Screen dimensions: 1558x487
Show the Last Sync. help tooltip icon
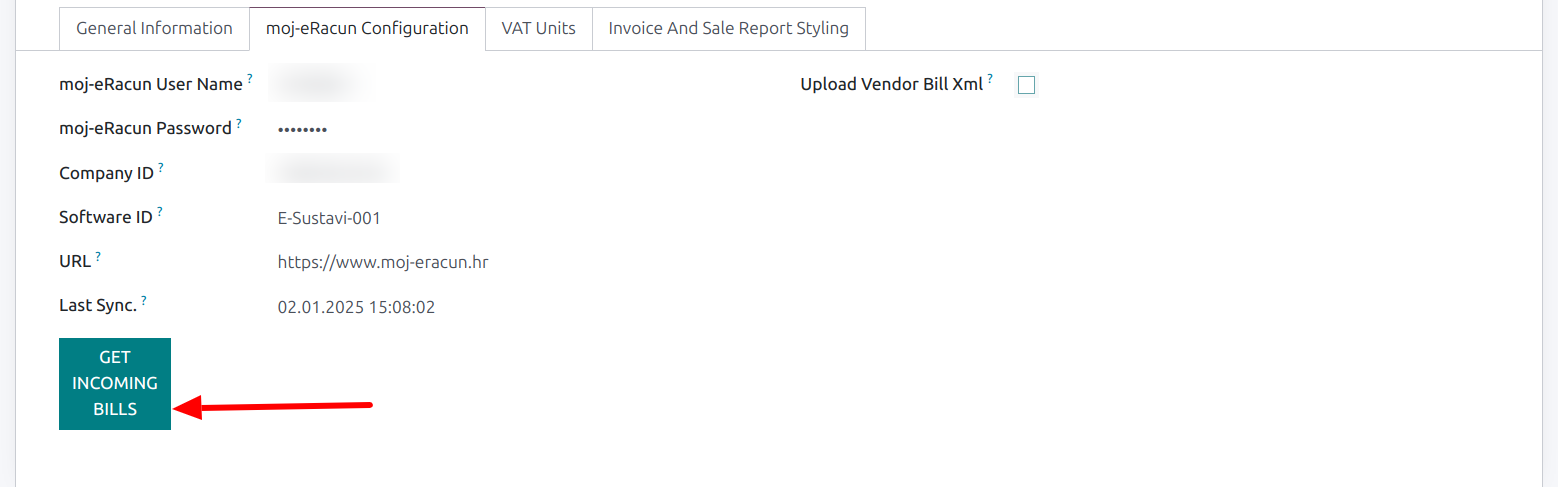click(x=144, y=299)
